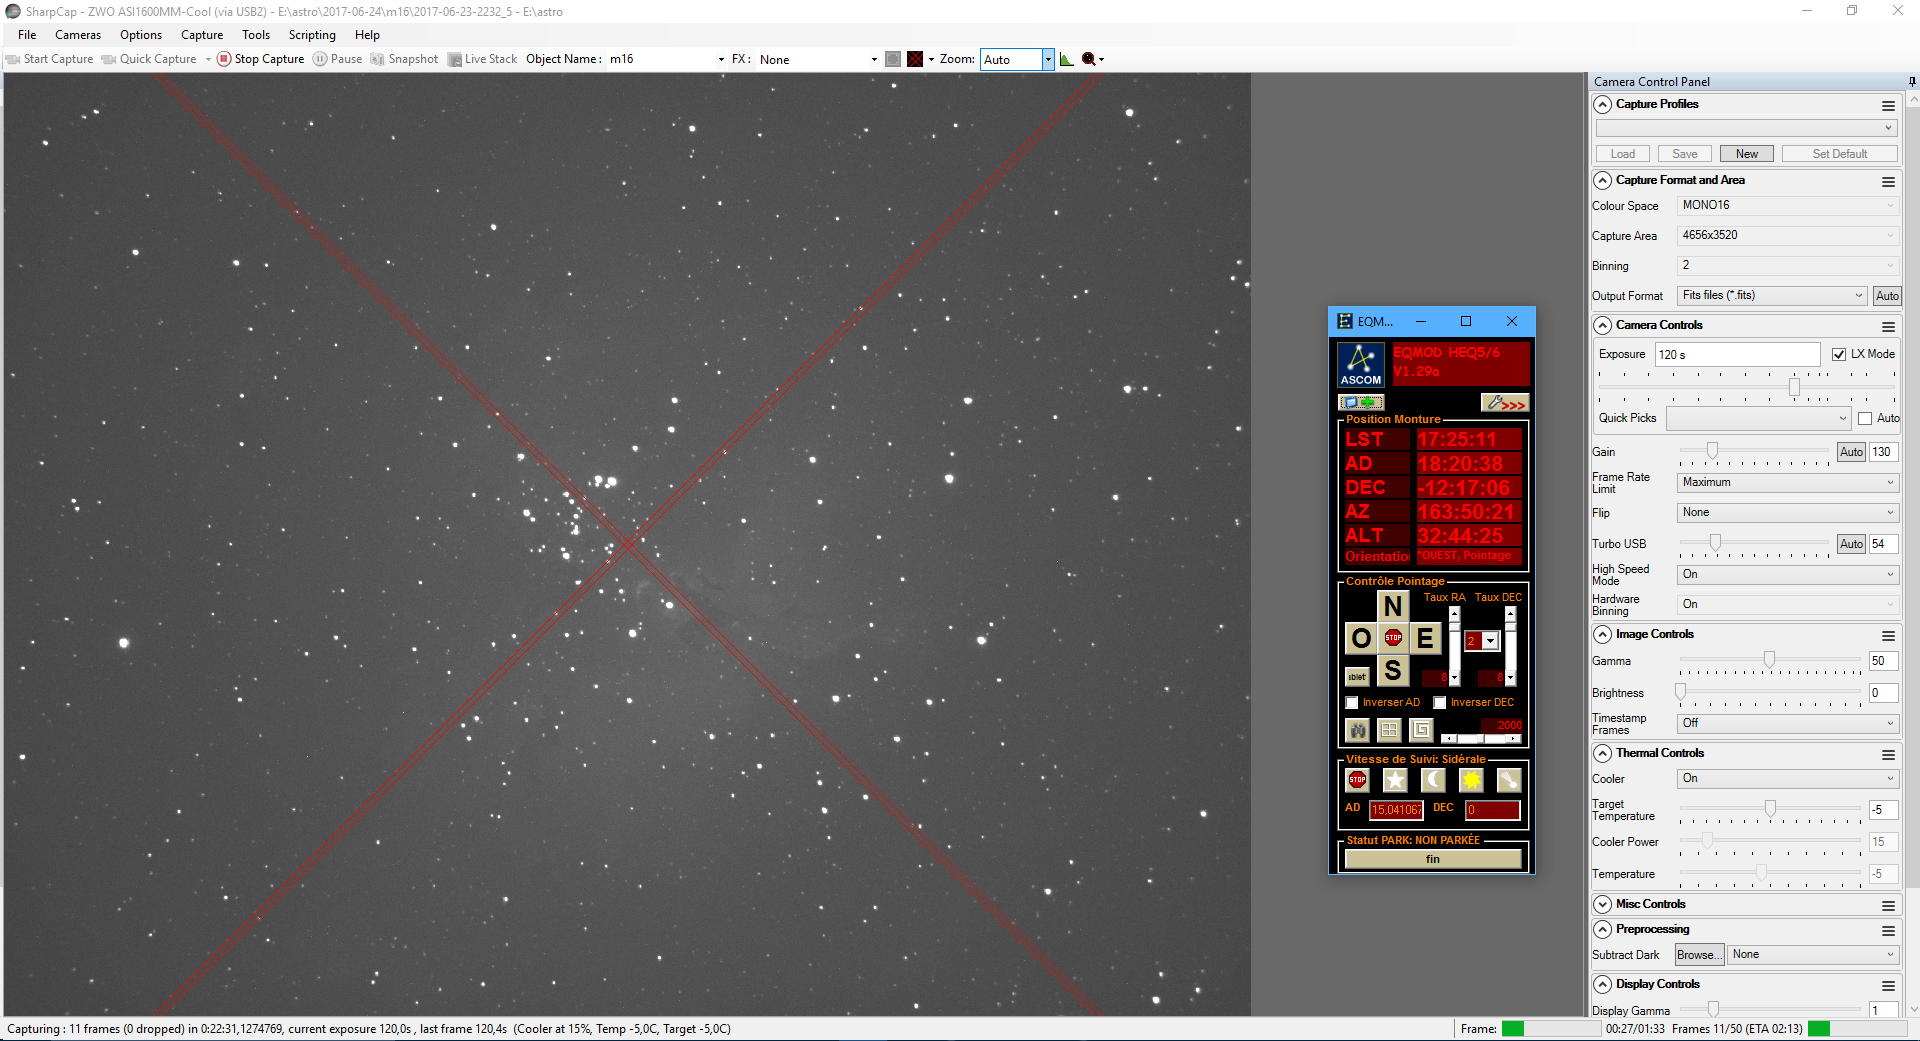Open the Cameras menu
Viewport: 1920px width, 1041px height.
[78, 35]
